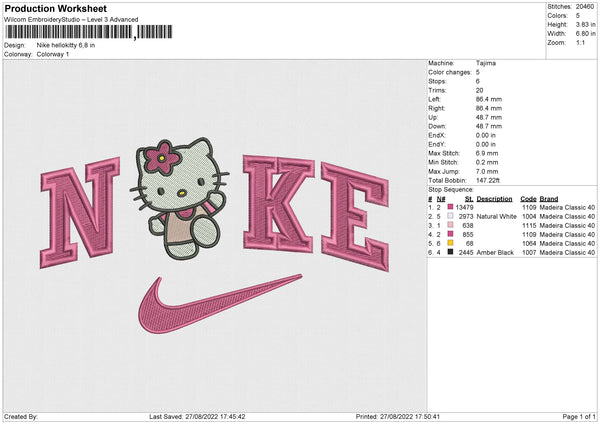
Task: Click the Trims value 20
Action: tap(479, 90)
